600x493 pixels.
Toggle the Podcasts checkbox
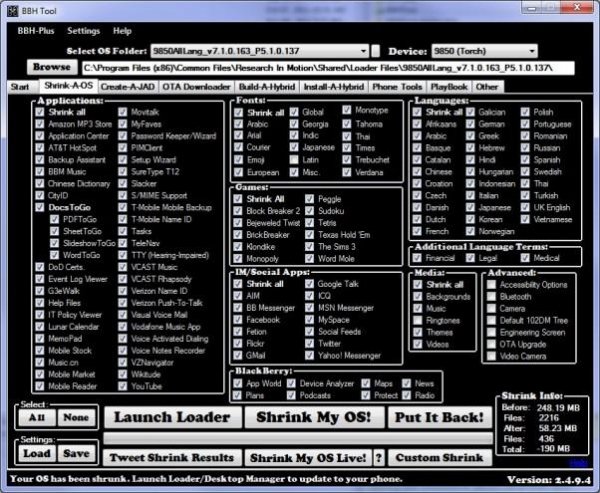(292, 395)
